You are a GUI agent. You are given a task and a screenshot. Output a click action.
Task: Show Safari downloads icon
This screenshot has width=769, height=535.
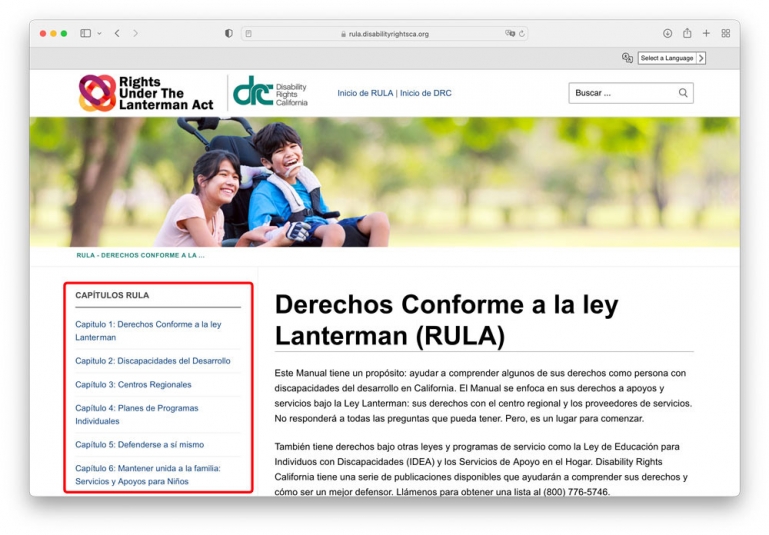[x=667, y=33]
